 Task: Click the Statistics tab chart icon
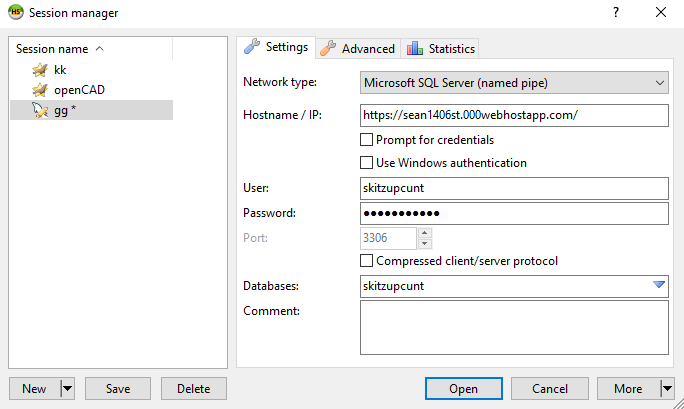click(415, 48)
